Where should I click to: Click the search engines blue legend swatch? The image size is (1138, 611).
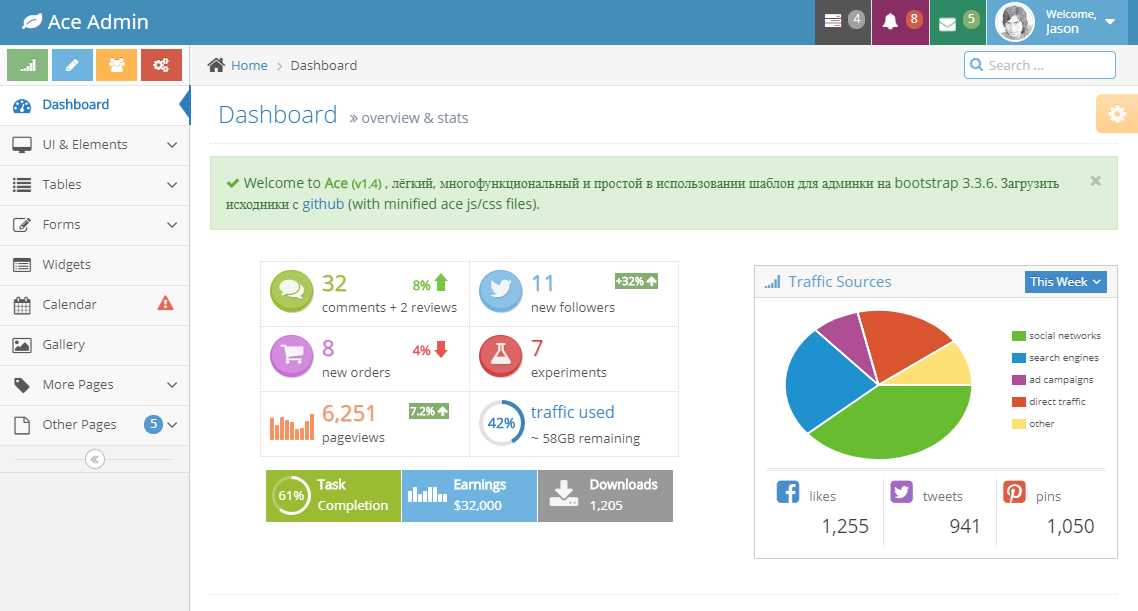coord(1018,358)
